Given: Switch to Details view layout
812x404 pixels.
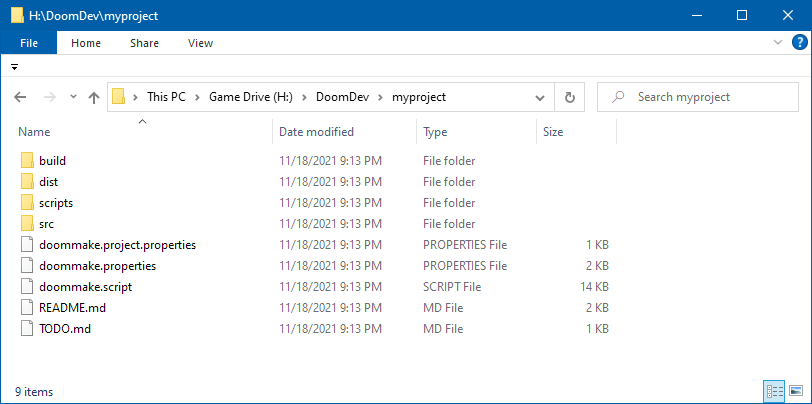Looking at the screenshot, I should point(774,391).
